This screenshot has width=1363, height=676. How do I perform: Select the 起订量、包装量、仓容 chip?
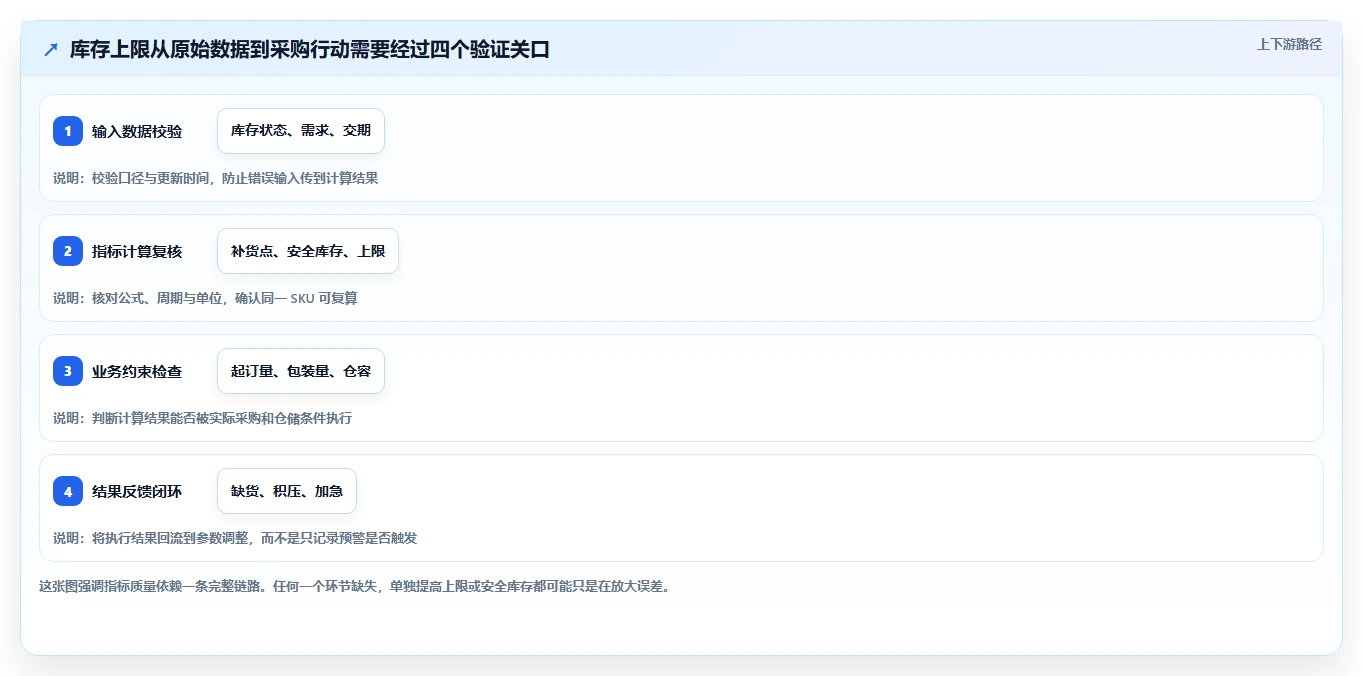(x=301, y=371)
